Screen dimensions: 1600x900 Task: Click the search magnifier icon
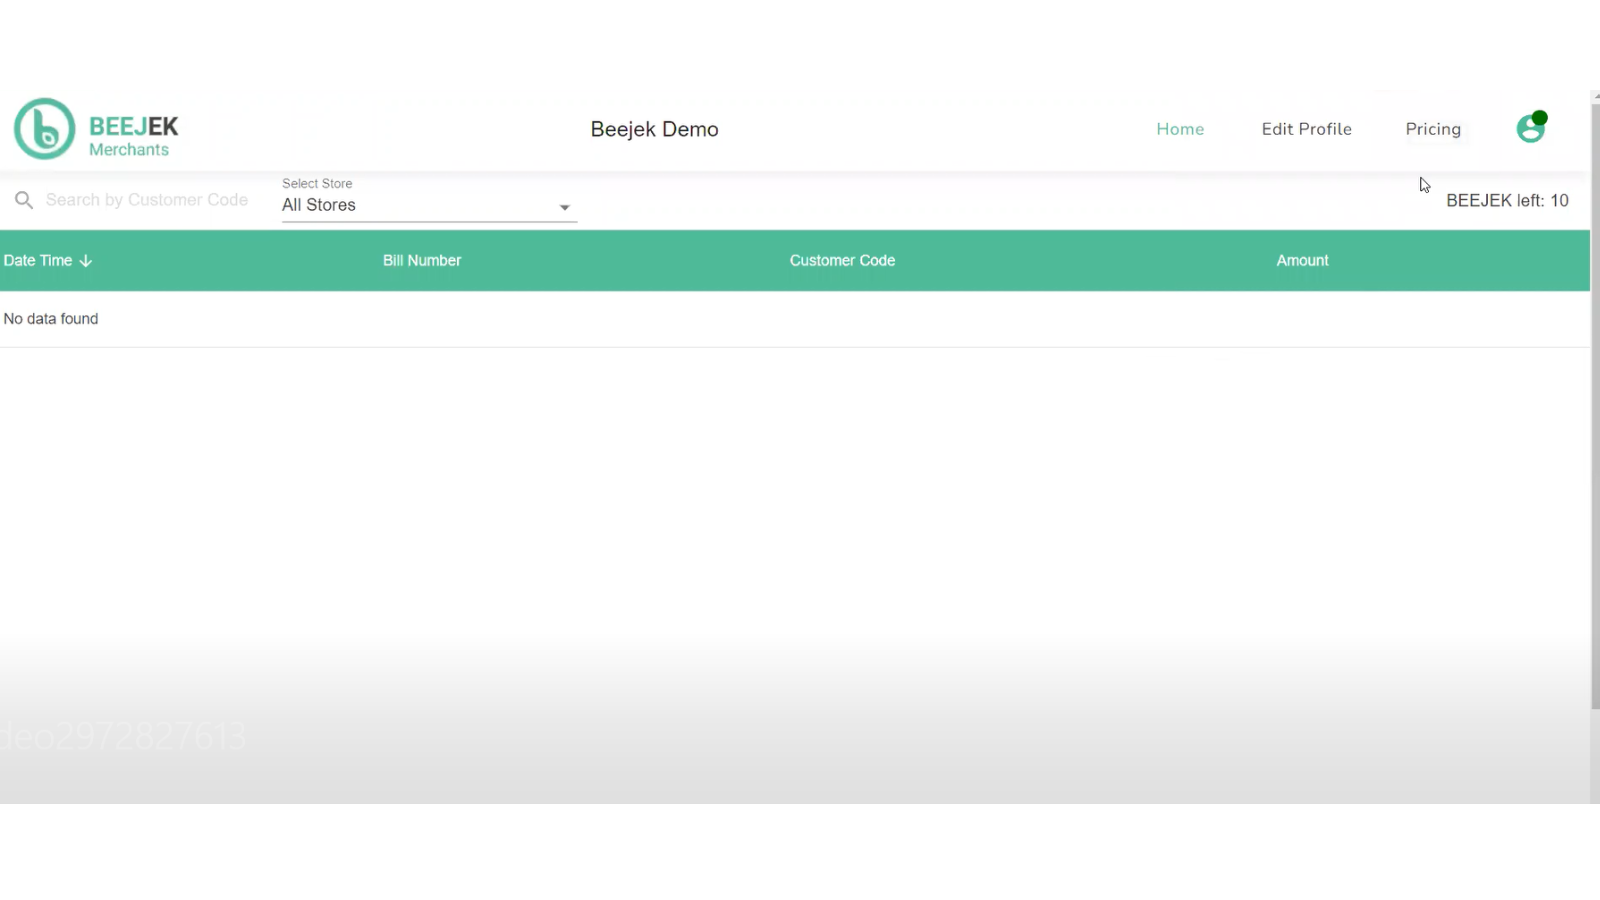(x=23, y=200)
